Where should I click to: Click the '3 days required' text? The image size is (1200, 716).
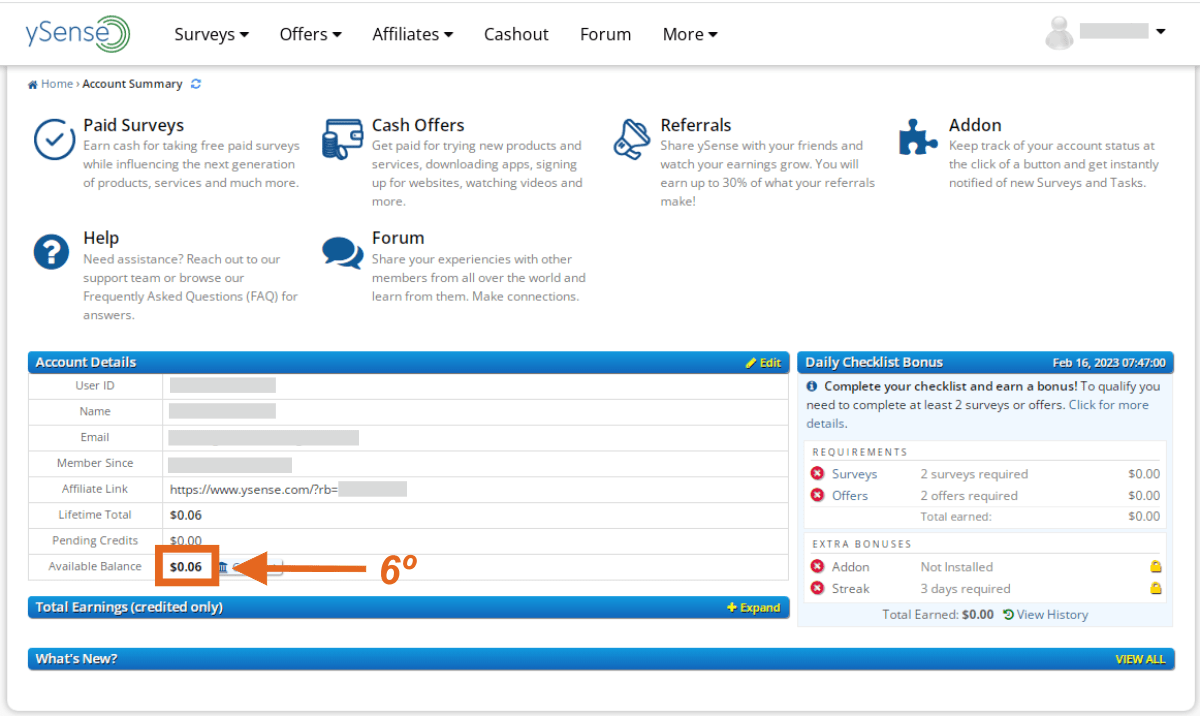click(x=965, y=589)
